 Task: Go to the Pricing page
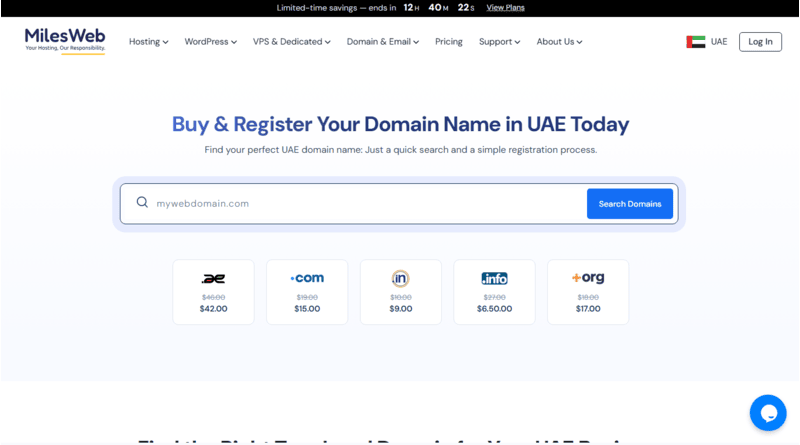(448, 42)
